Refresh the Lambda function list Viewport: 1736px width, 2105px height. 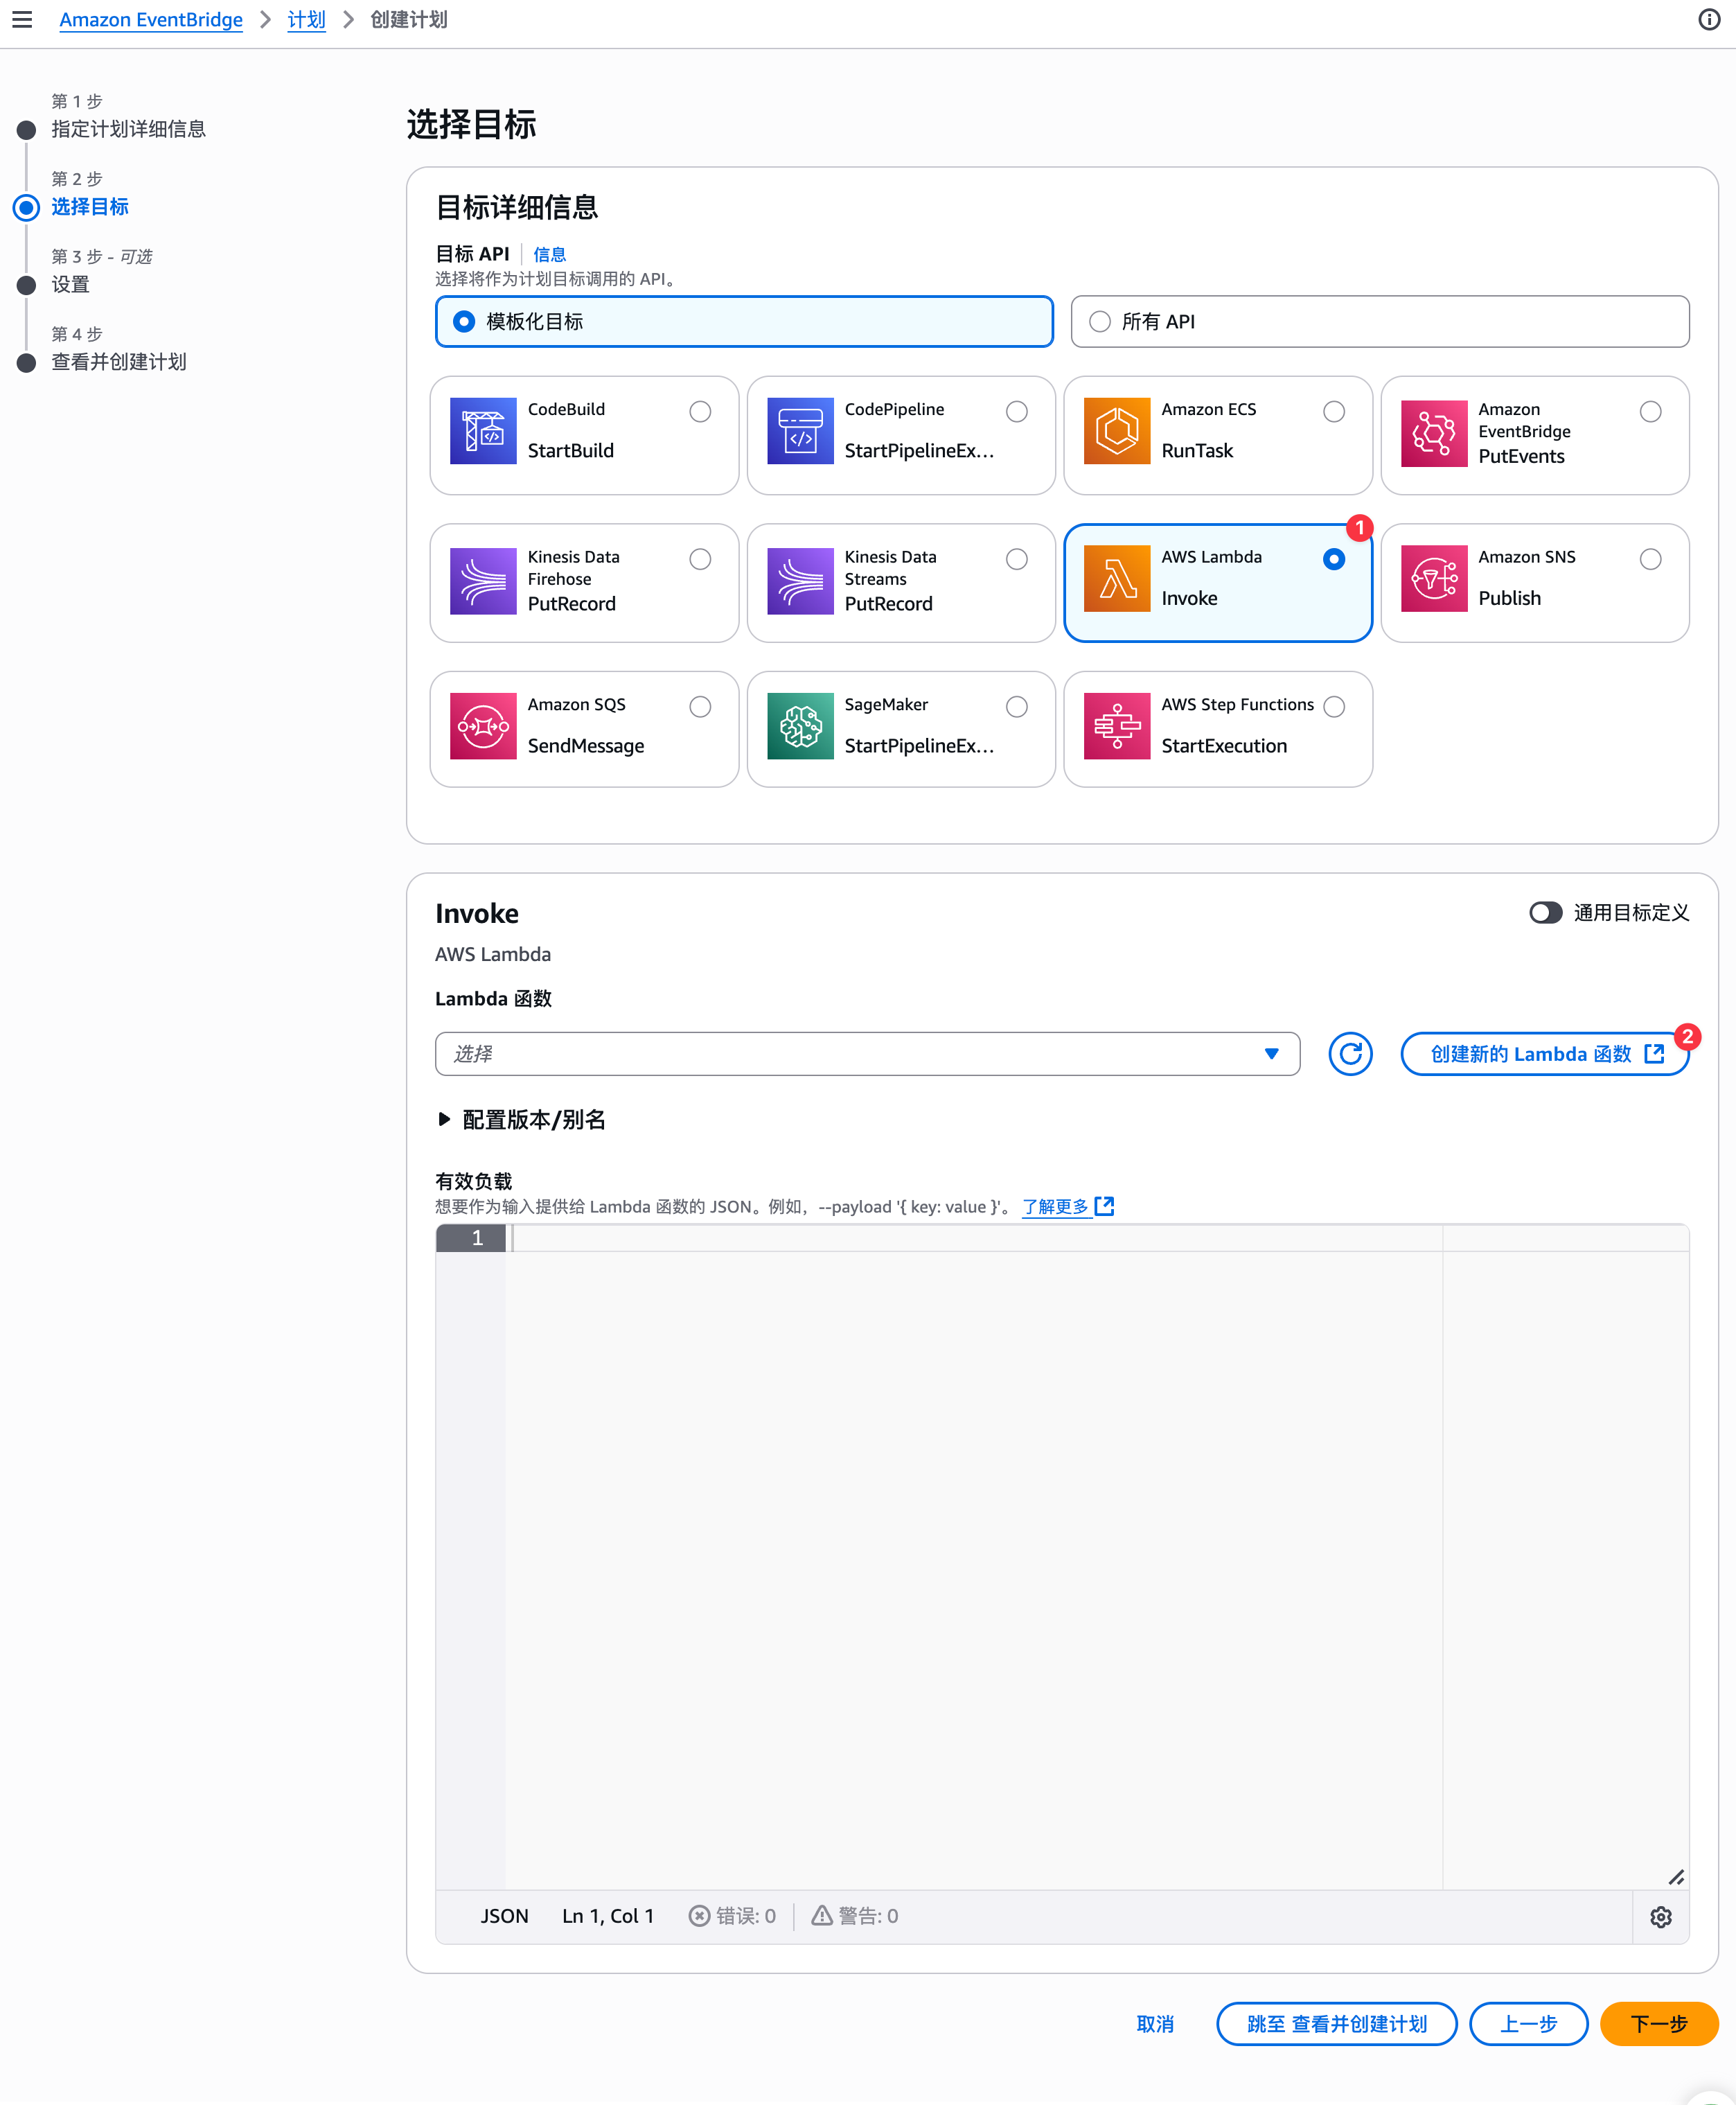(x=1350, y=1054)
